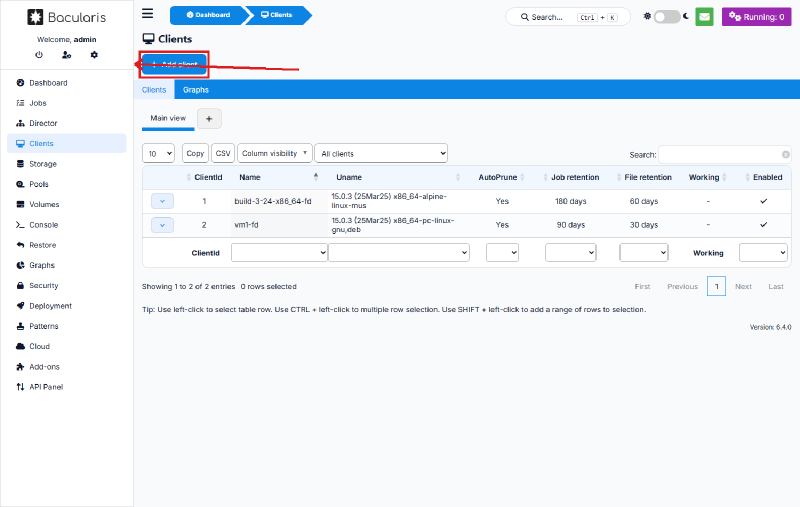Click the Add-ons puzzle sidebar icon
This screenshot has height=507, width=800.
(20, 367)
